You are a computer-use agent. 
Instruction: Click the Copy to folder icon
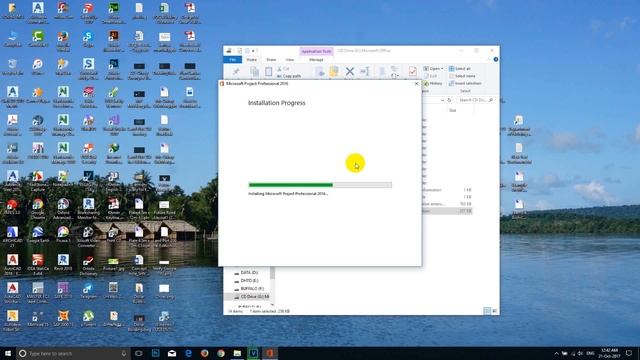pos(334,72)
